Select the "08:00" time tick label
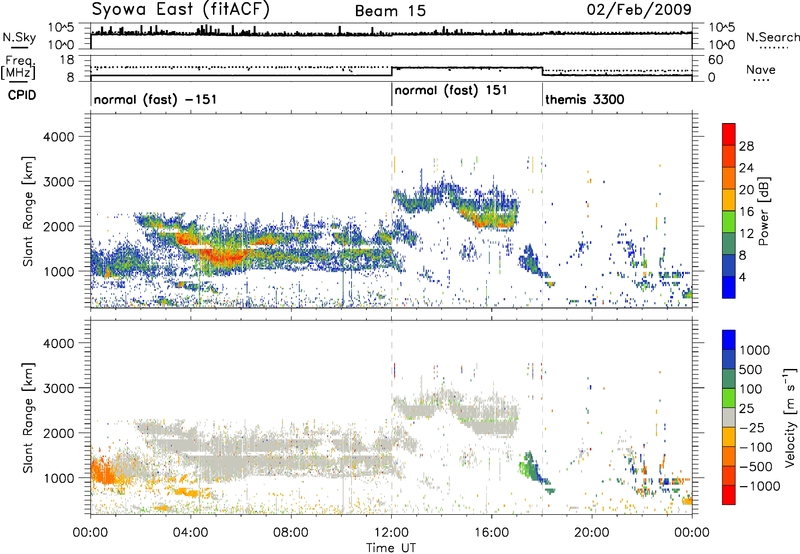Viewport: 800px width, 554px height. pyautogui.click(x=290, y=533)
